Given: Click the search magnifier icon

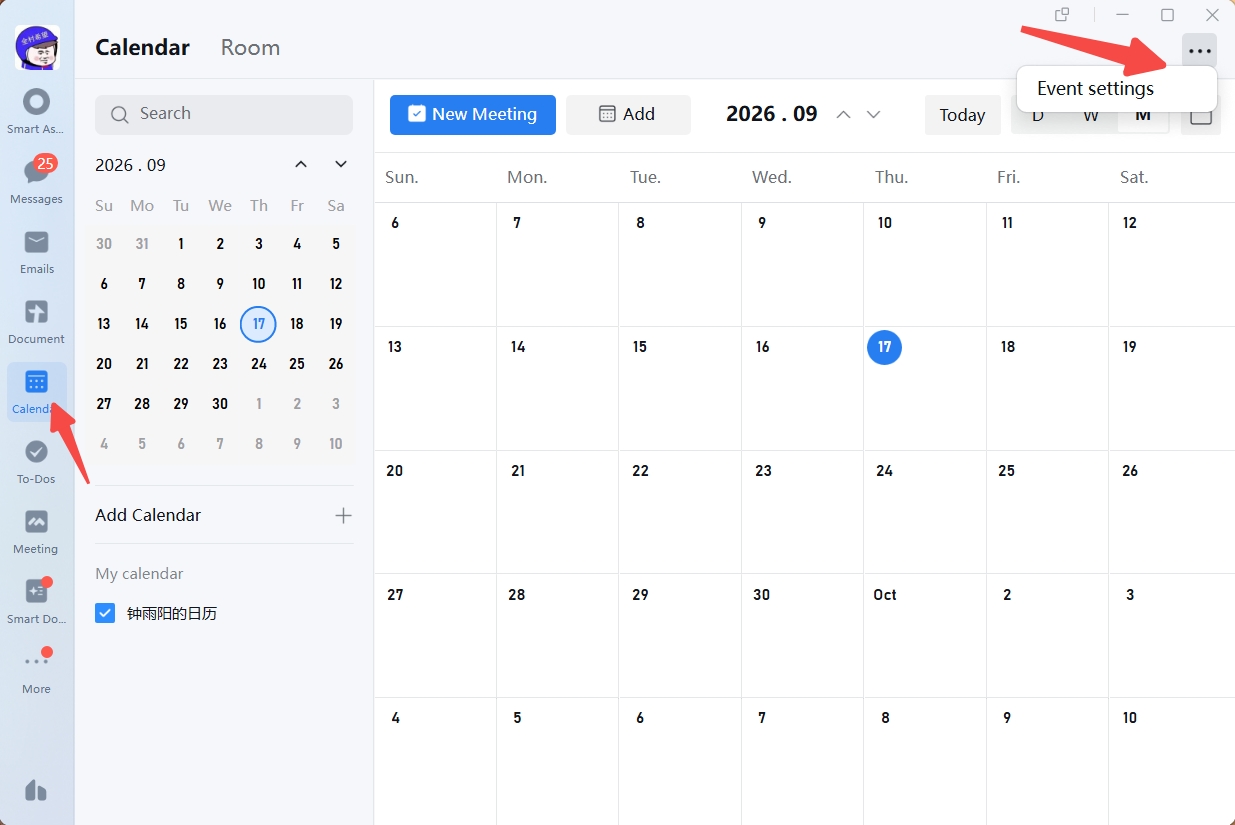Looking at the screenshot, I should coord(119,115).
